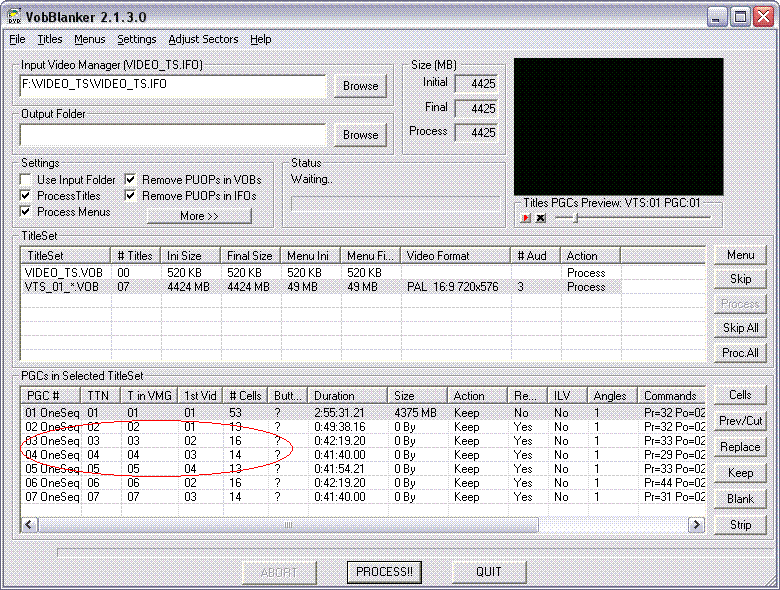Screen dimensions: 780x590
Task: Open the Adjust Sectors menu
Action: (x=203, y=39)
